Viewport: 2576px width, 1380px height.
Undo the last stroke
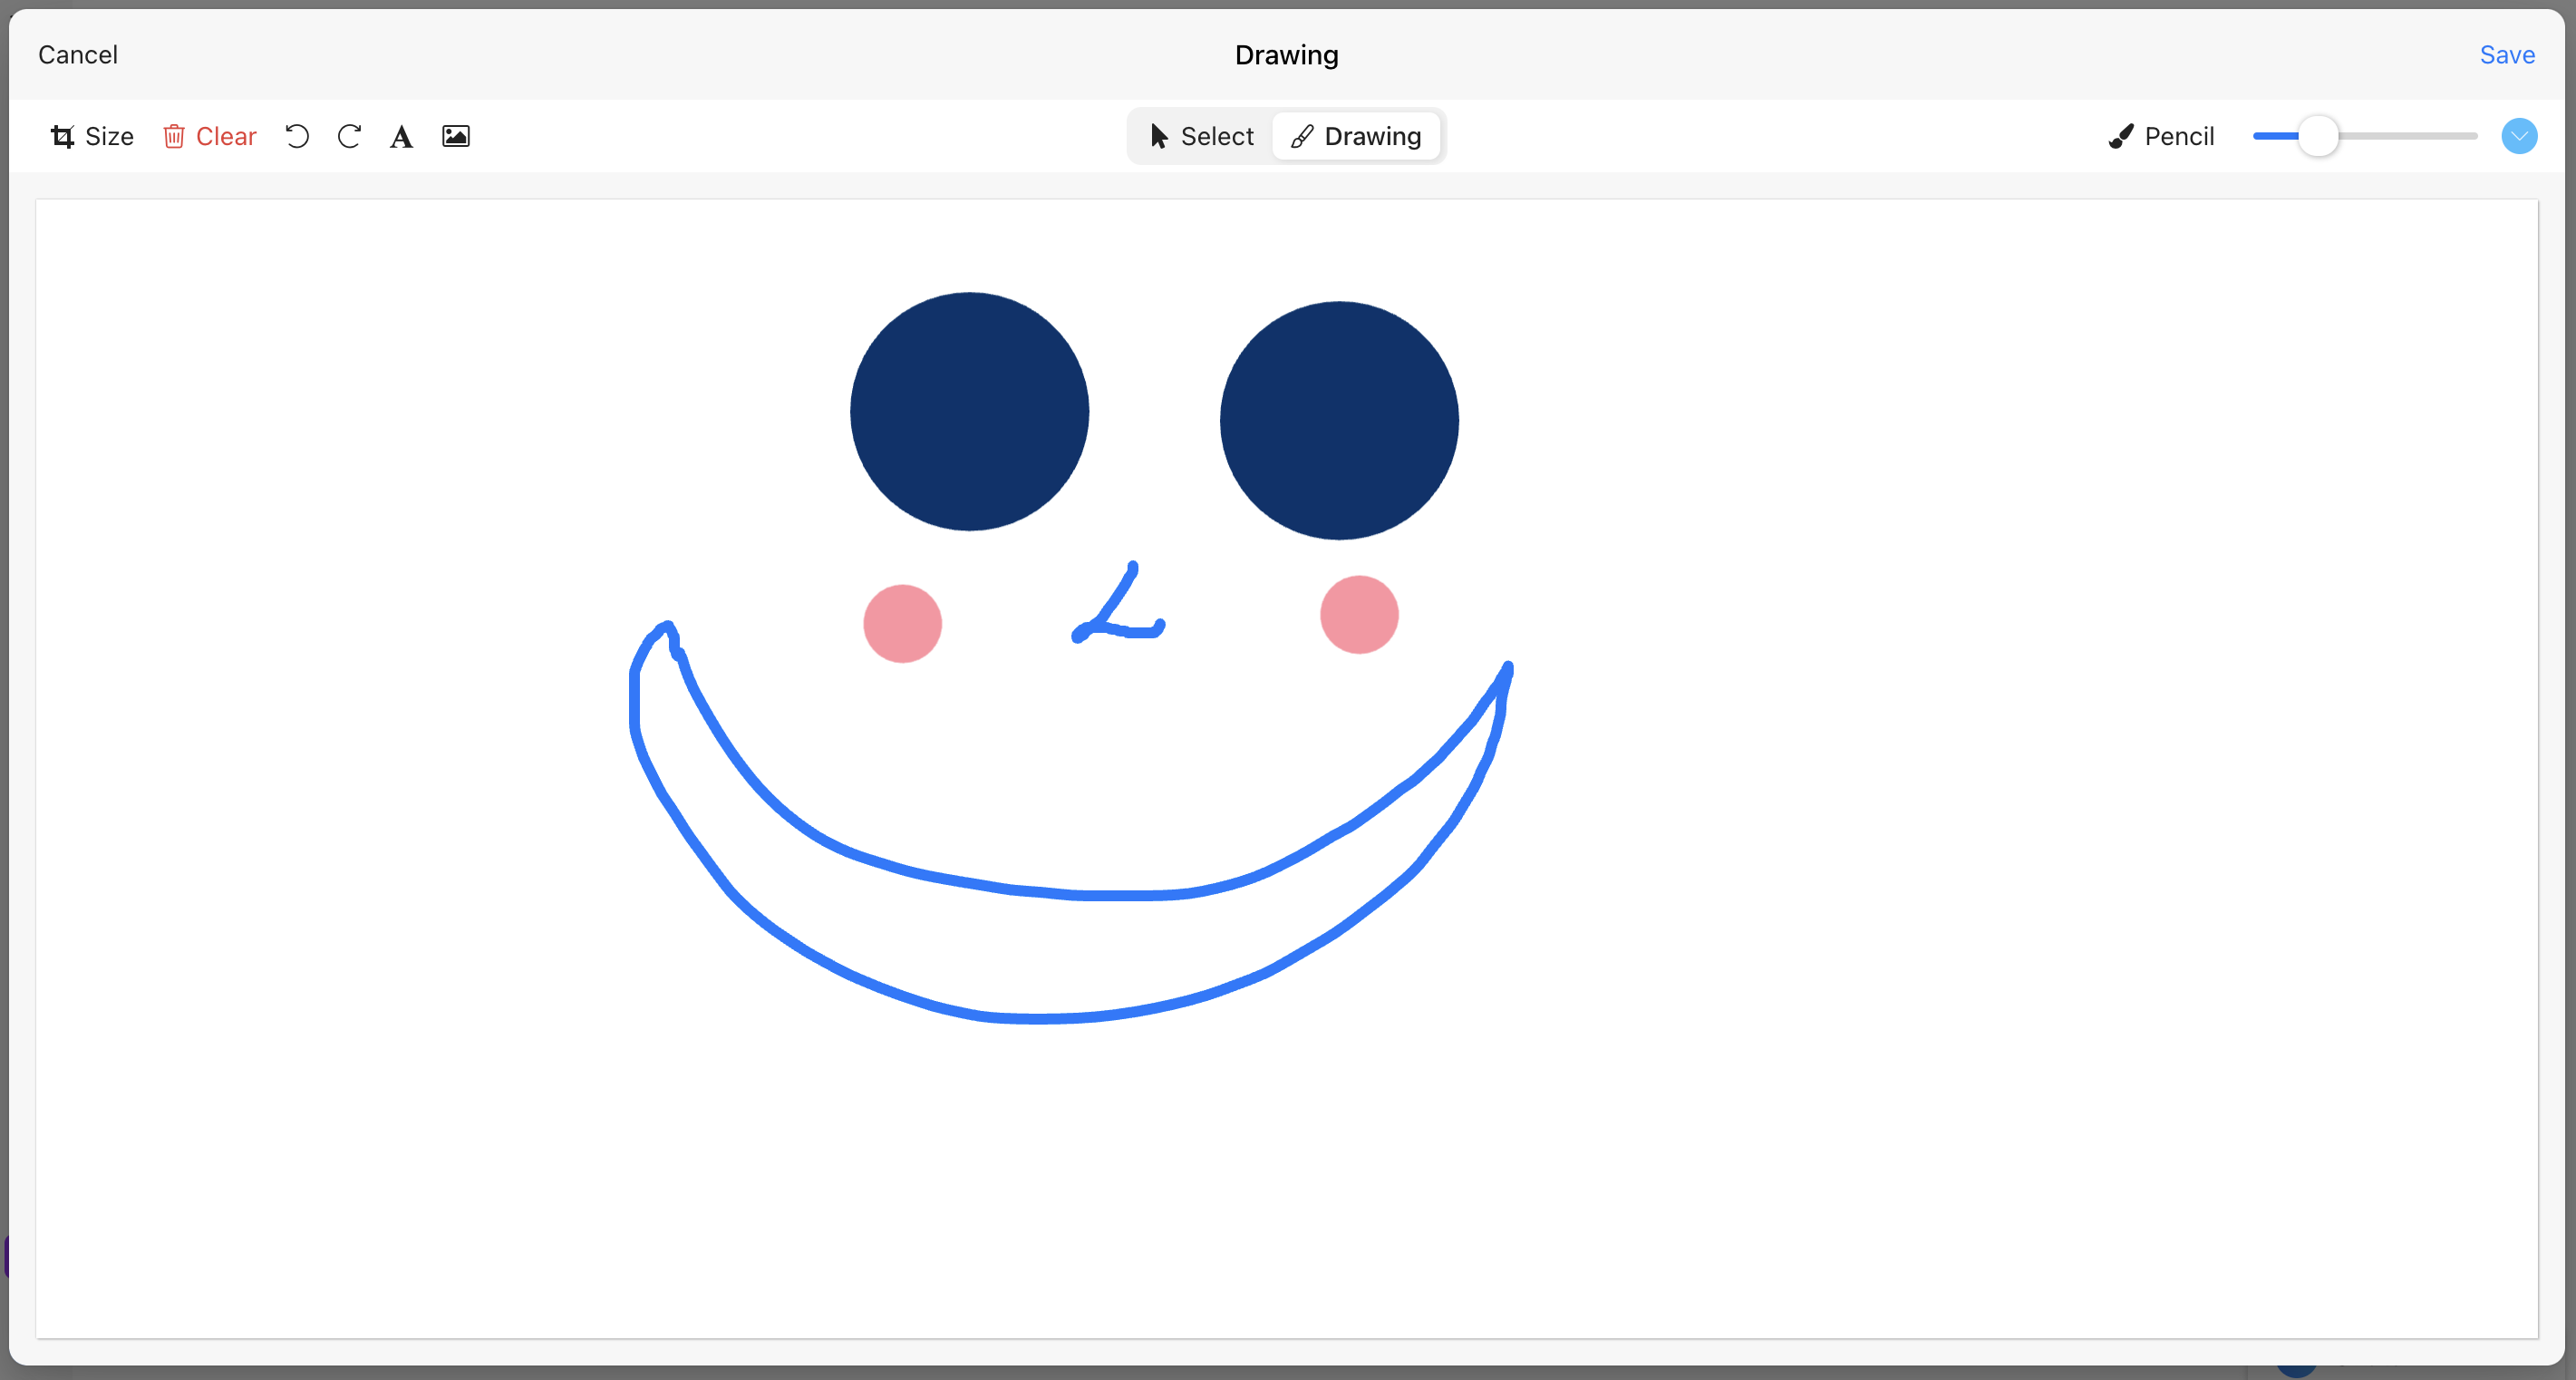coord(297,136)
